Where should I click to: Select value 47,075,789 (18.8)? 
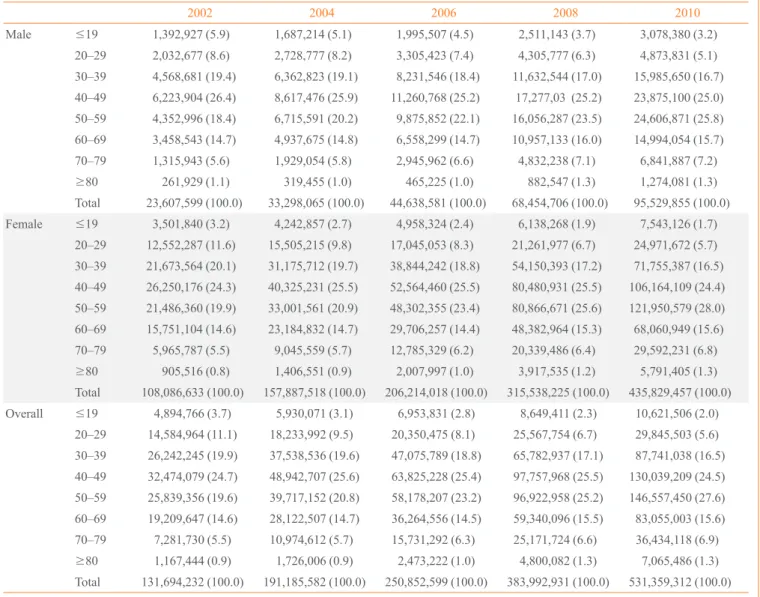(x=436, y=456)
